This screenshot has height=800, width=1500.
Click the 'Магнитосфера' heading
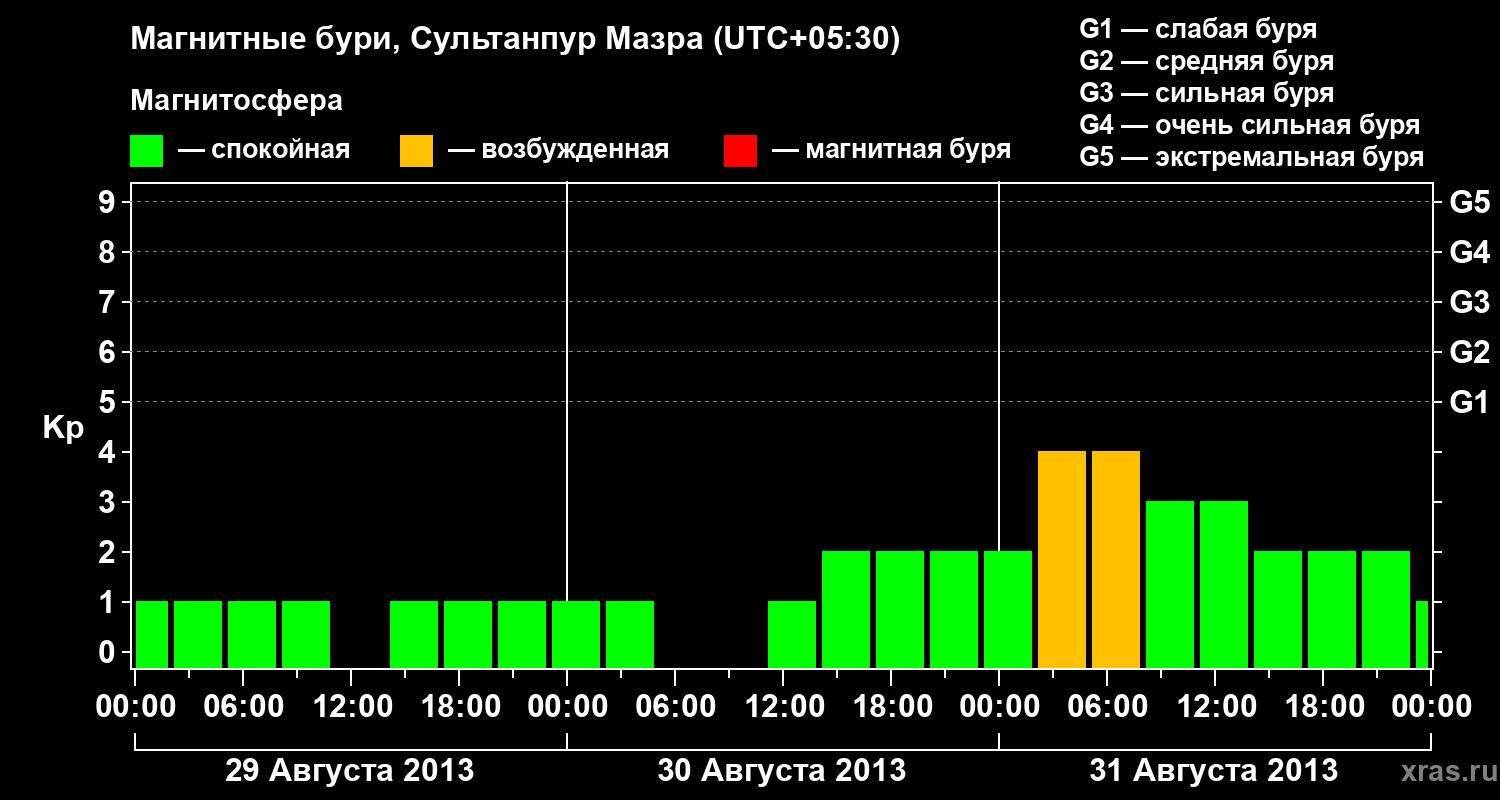click(236, 101)
